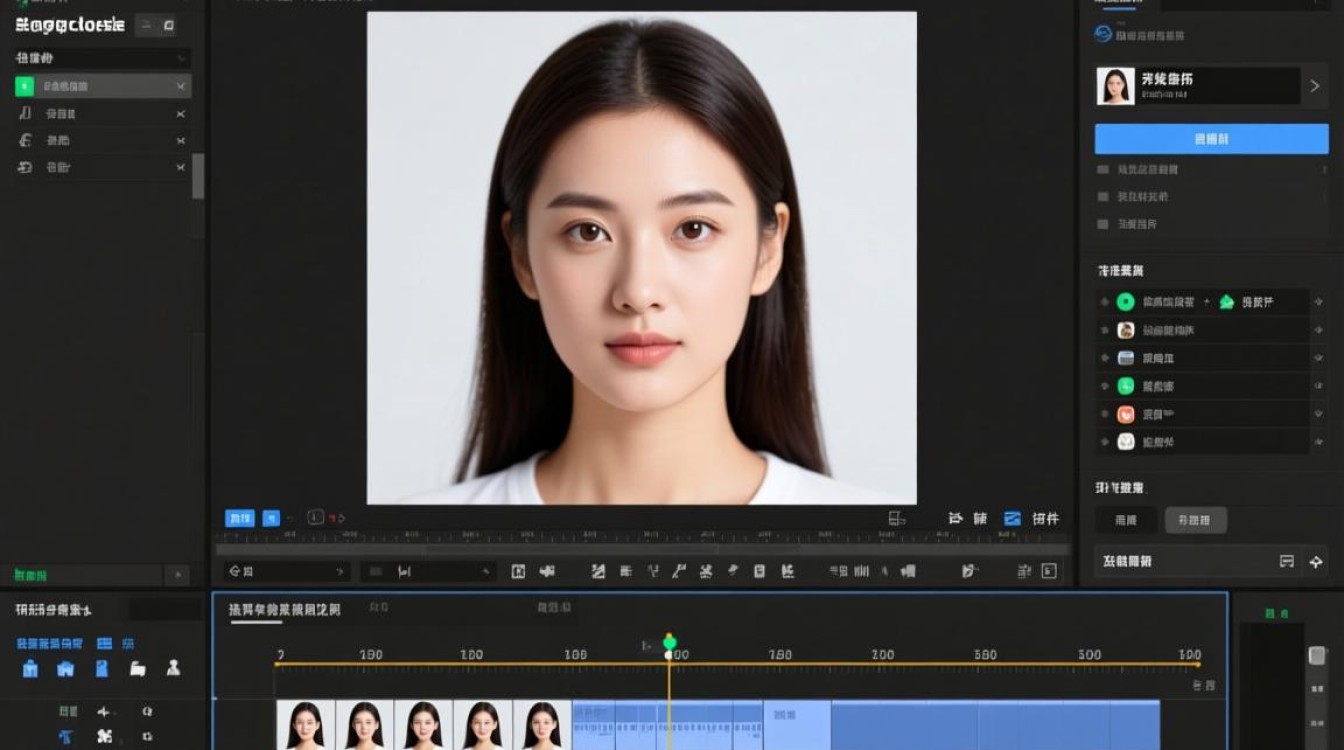
Task: Toggle the dot left of the blue-gray picture row
Action: pos(1104,358)
